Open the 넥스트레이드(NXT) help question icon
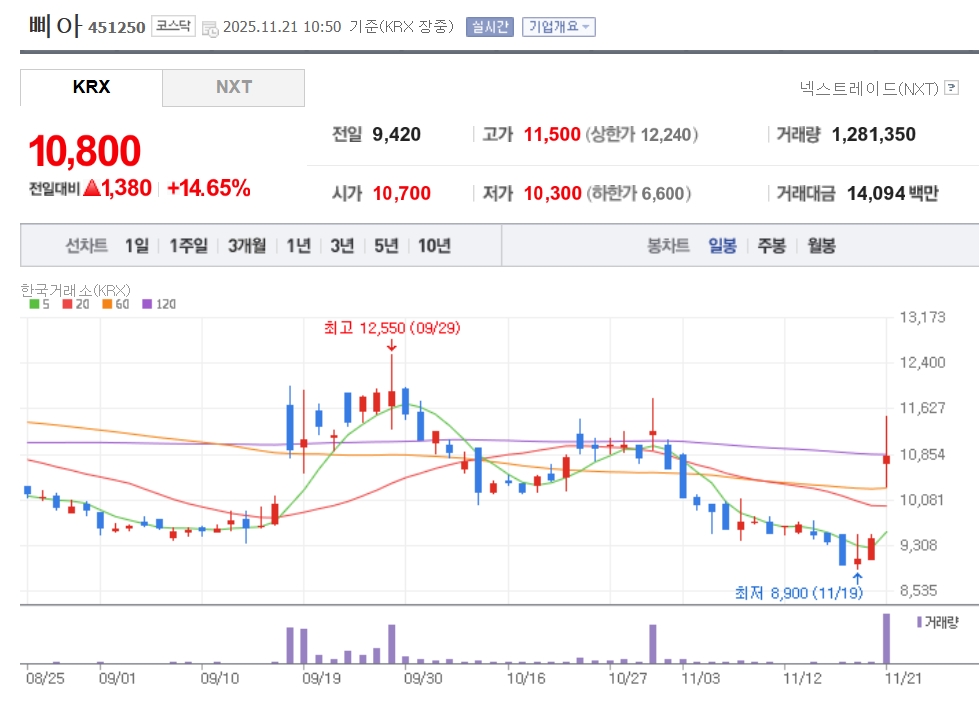 coord(952,87)
